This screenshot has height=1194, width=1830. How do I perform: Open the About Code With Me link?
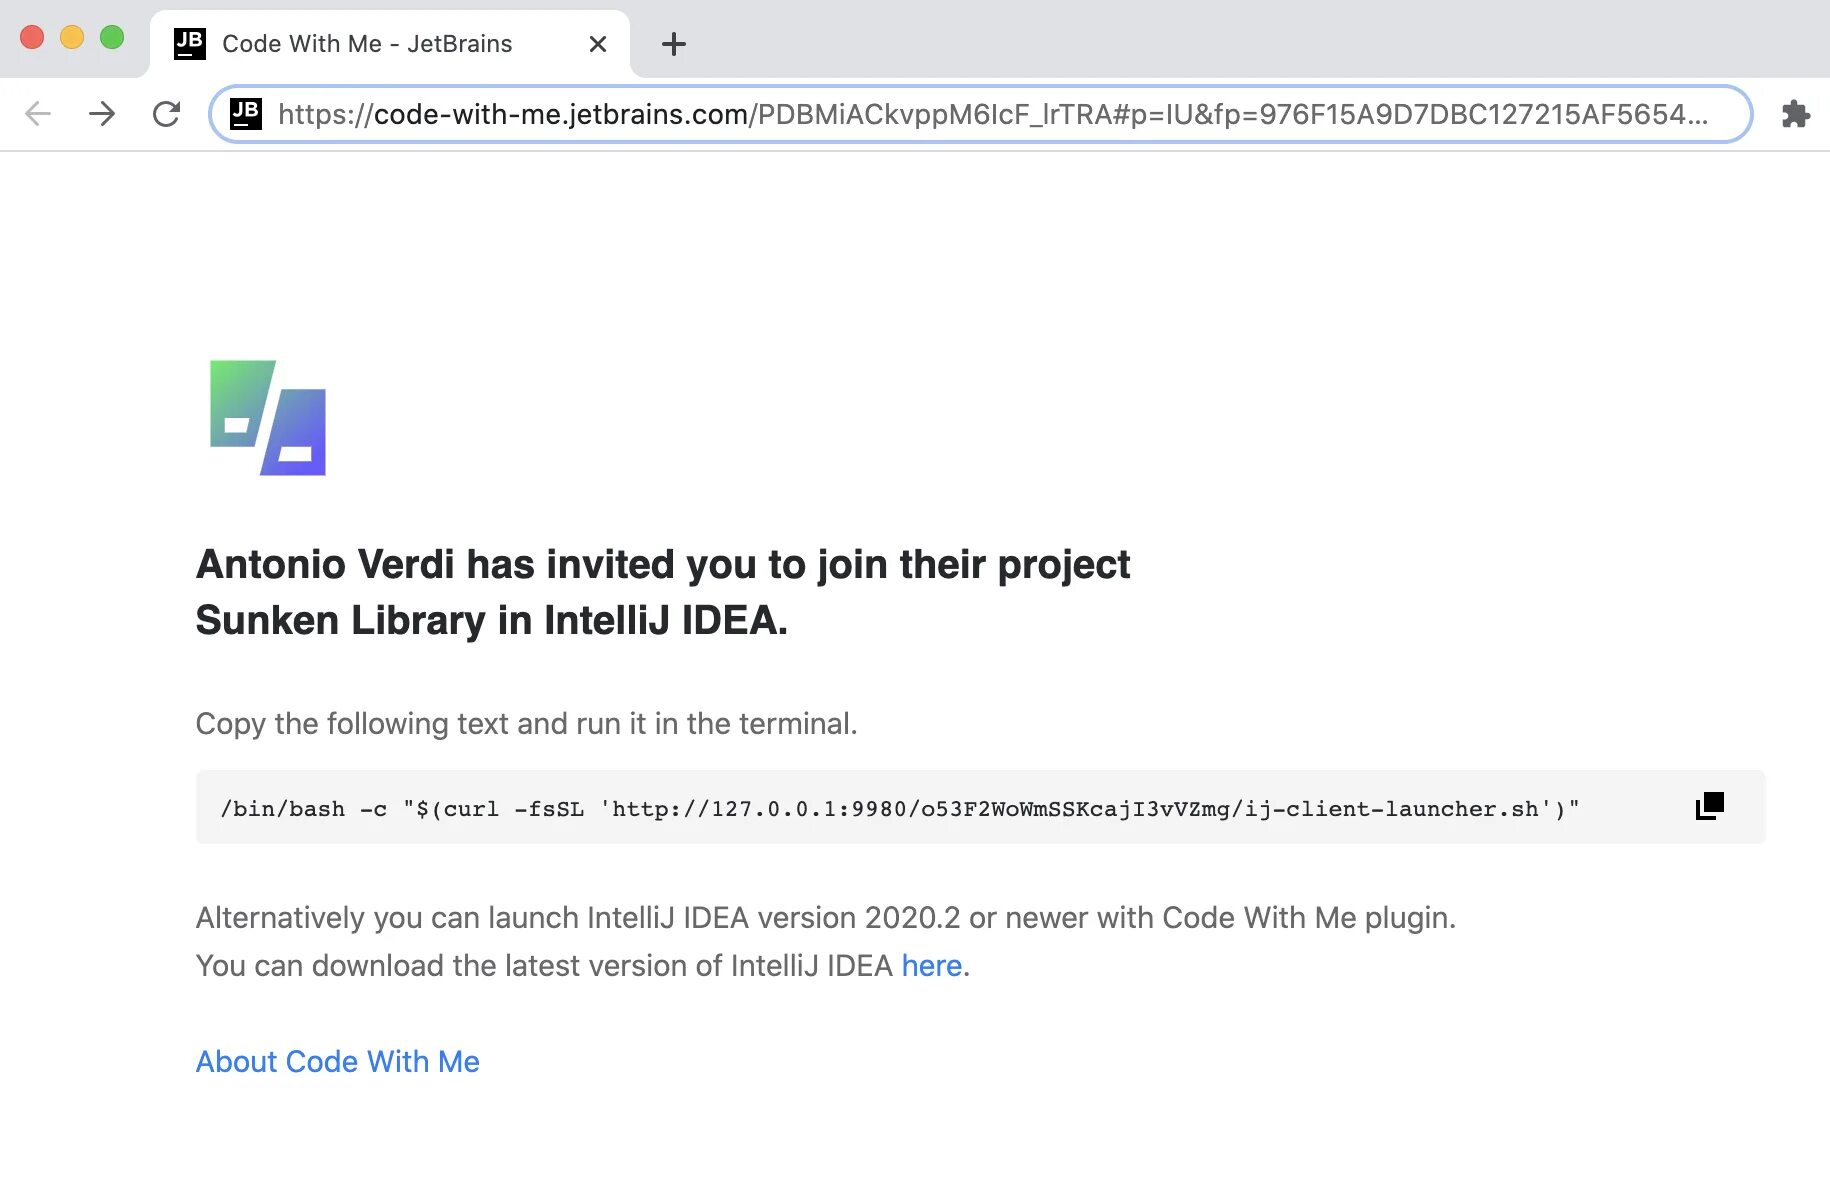(x=337, y=1062)
